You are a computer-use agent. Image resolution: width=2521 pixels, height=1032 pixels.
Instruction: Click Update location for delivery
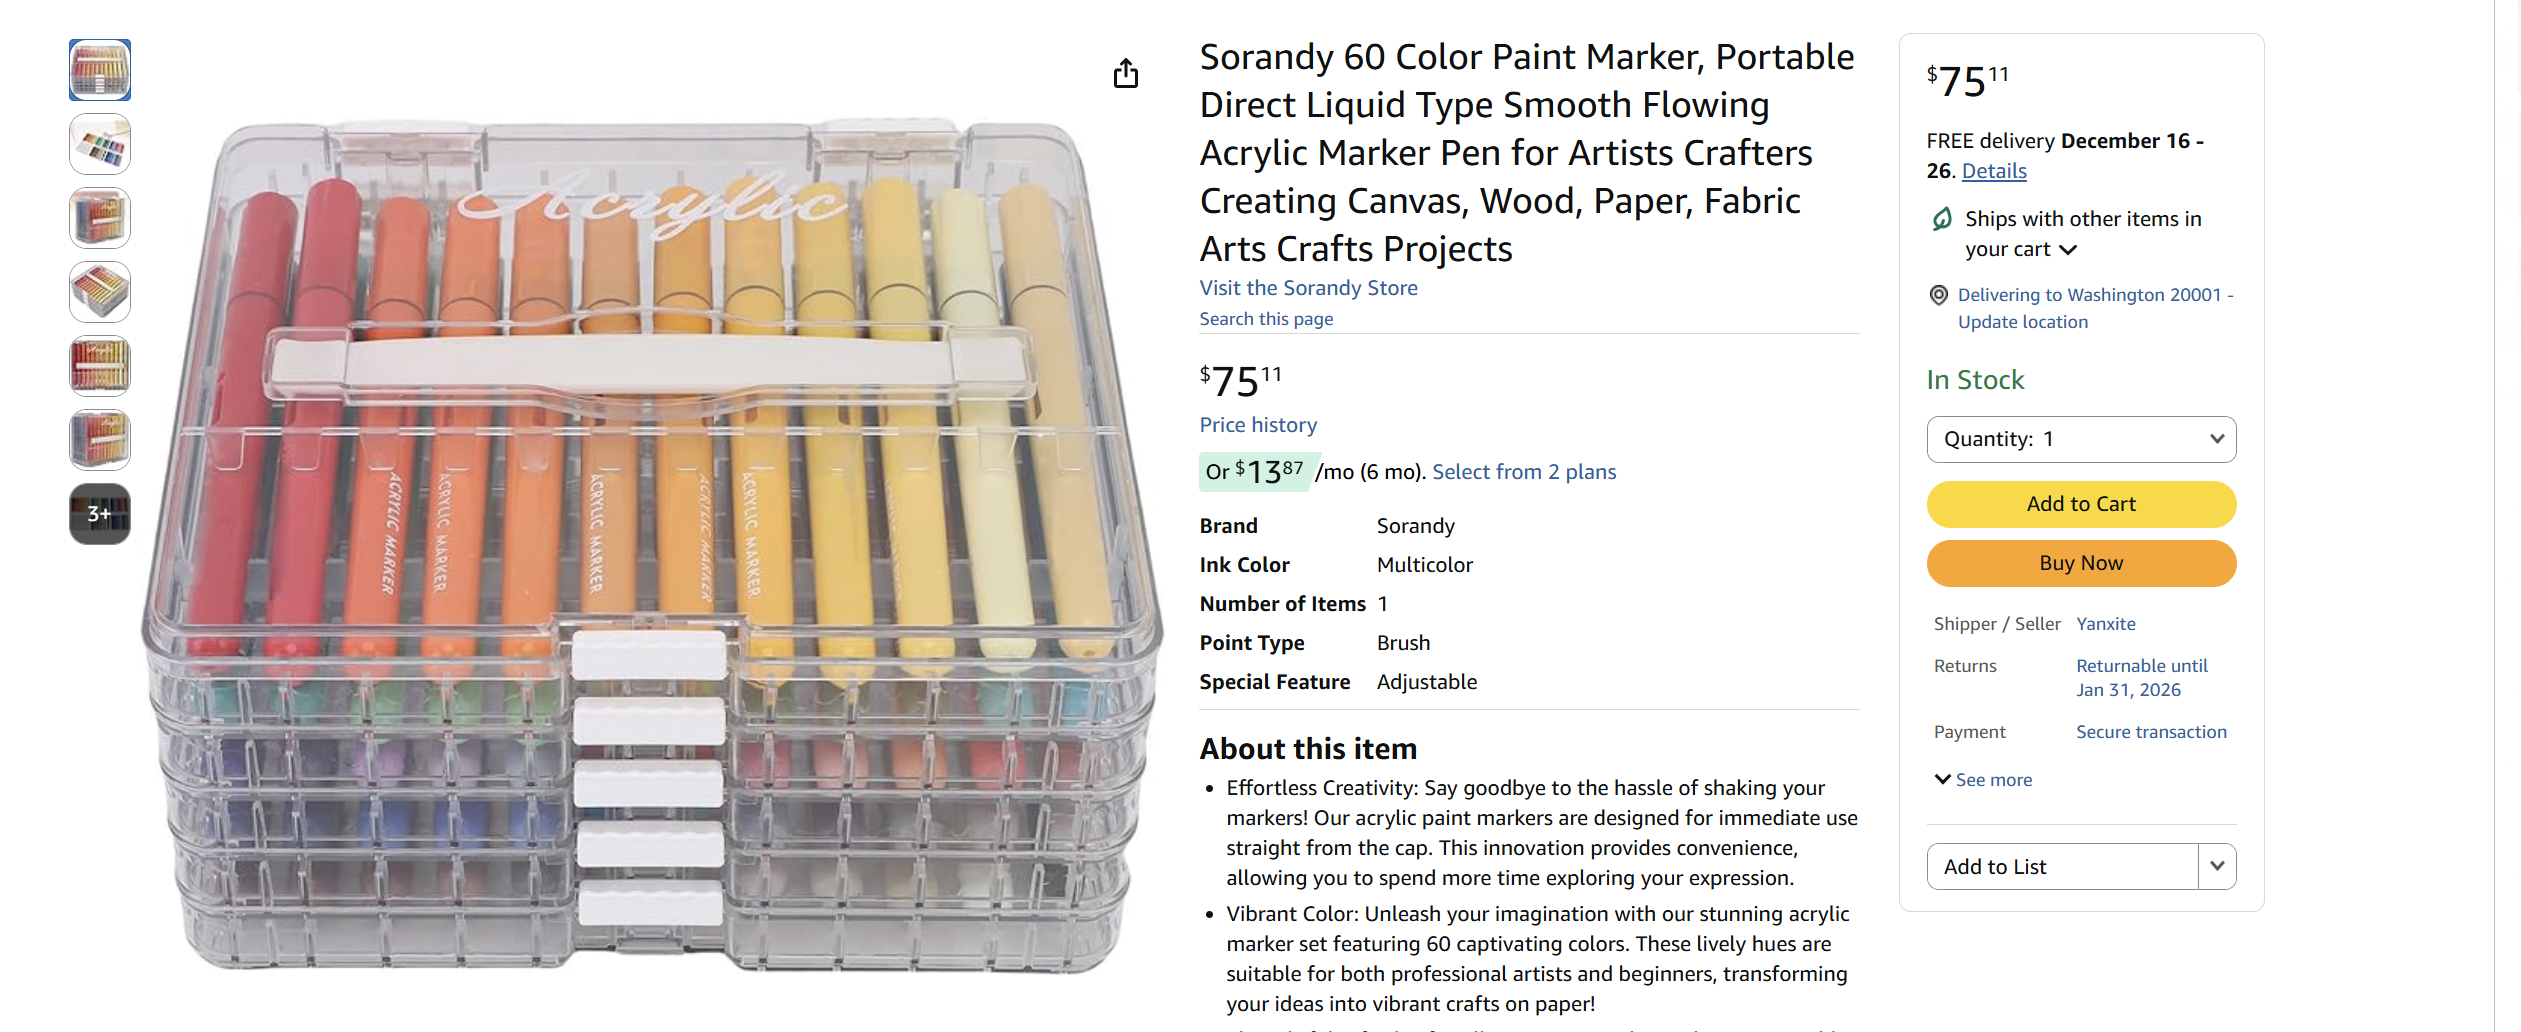click(2021, 321)
